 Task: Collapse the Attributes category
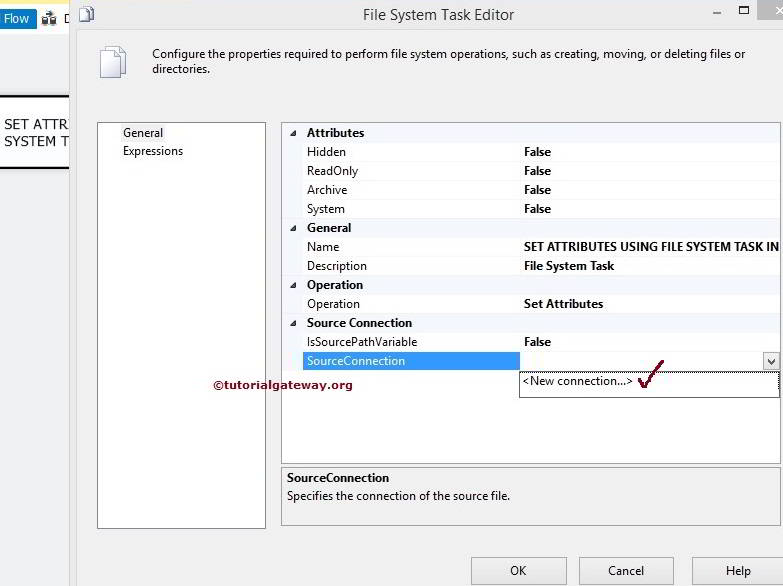[x=294, y=133]
